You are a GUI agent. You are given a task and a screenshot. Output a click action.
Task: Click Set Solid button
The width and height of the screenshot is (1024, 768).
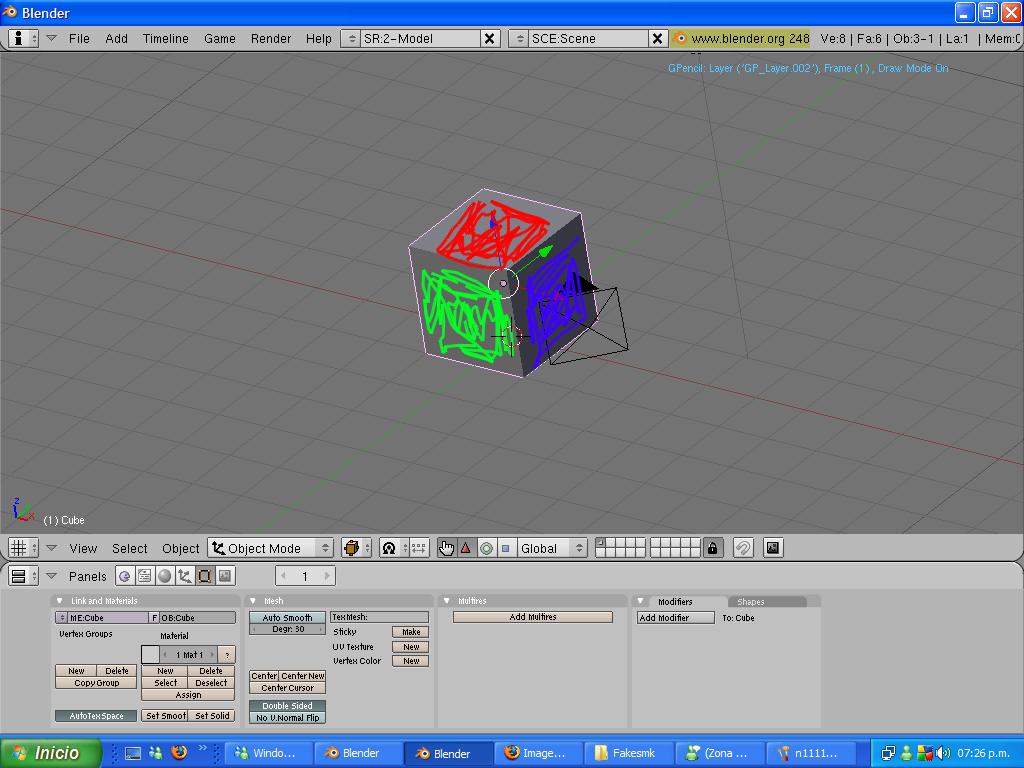pyautogui.click(x=212, y=716)
